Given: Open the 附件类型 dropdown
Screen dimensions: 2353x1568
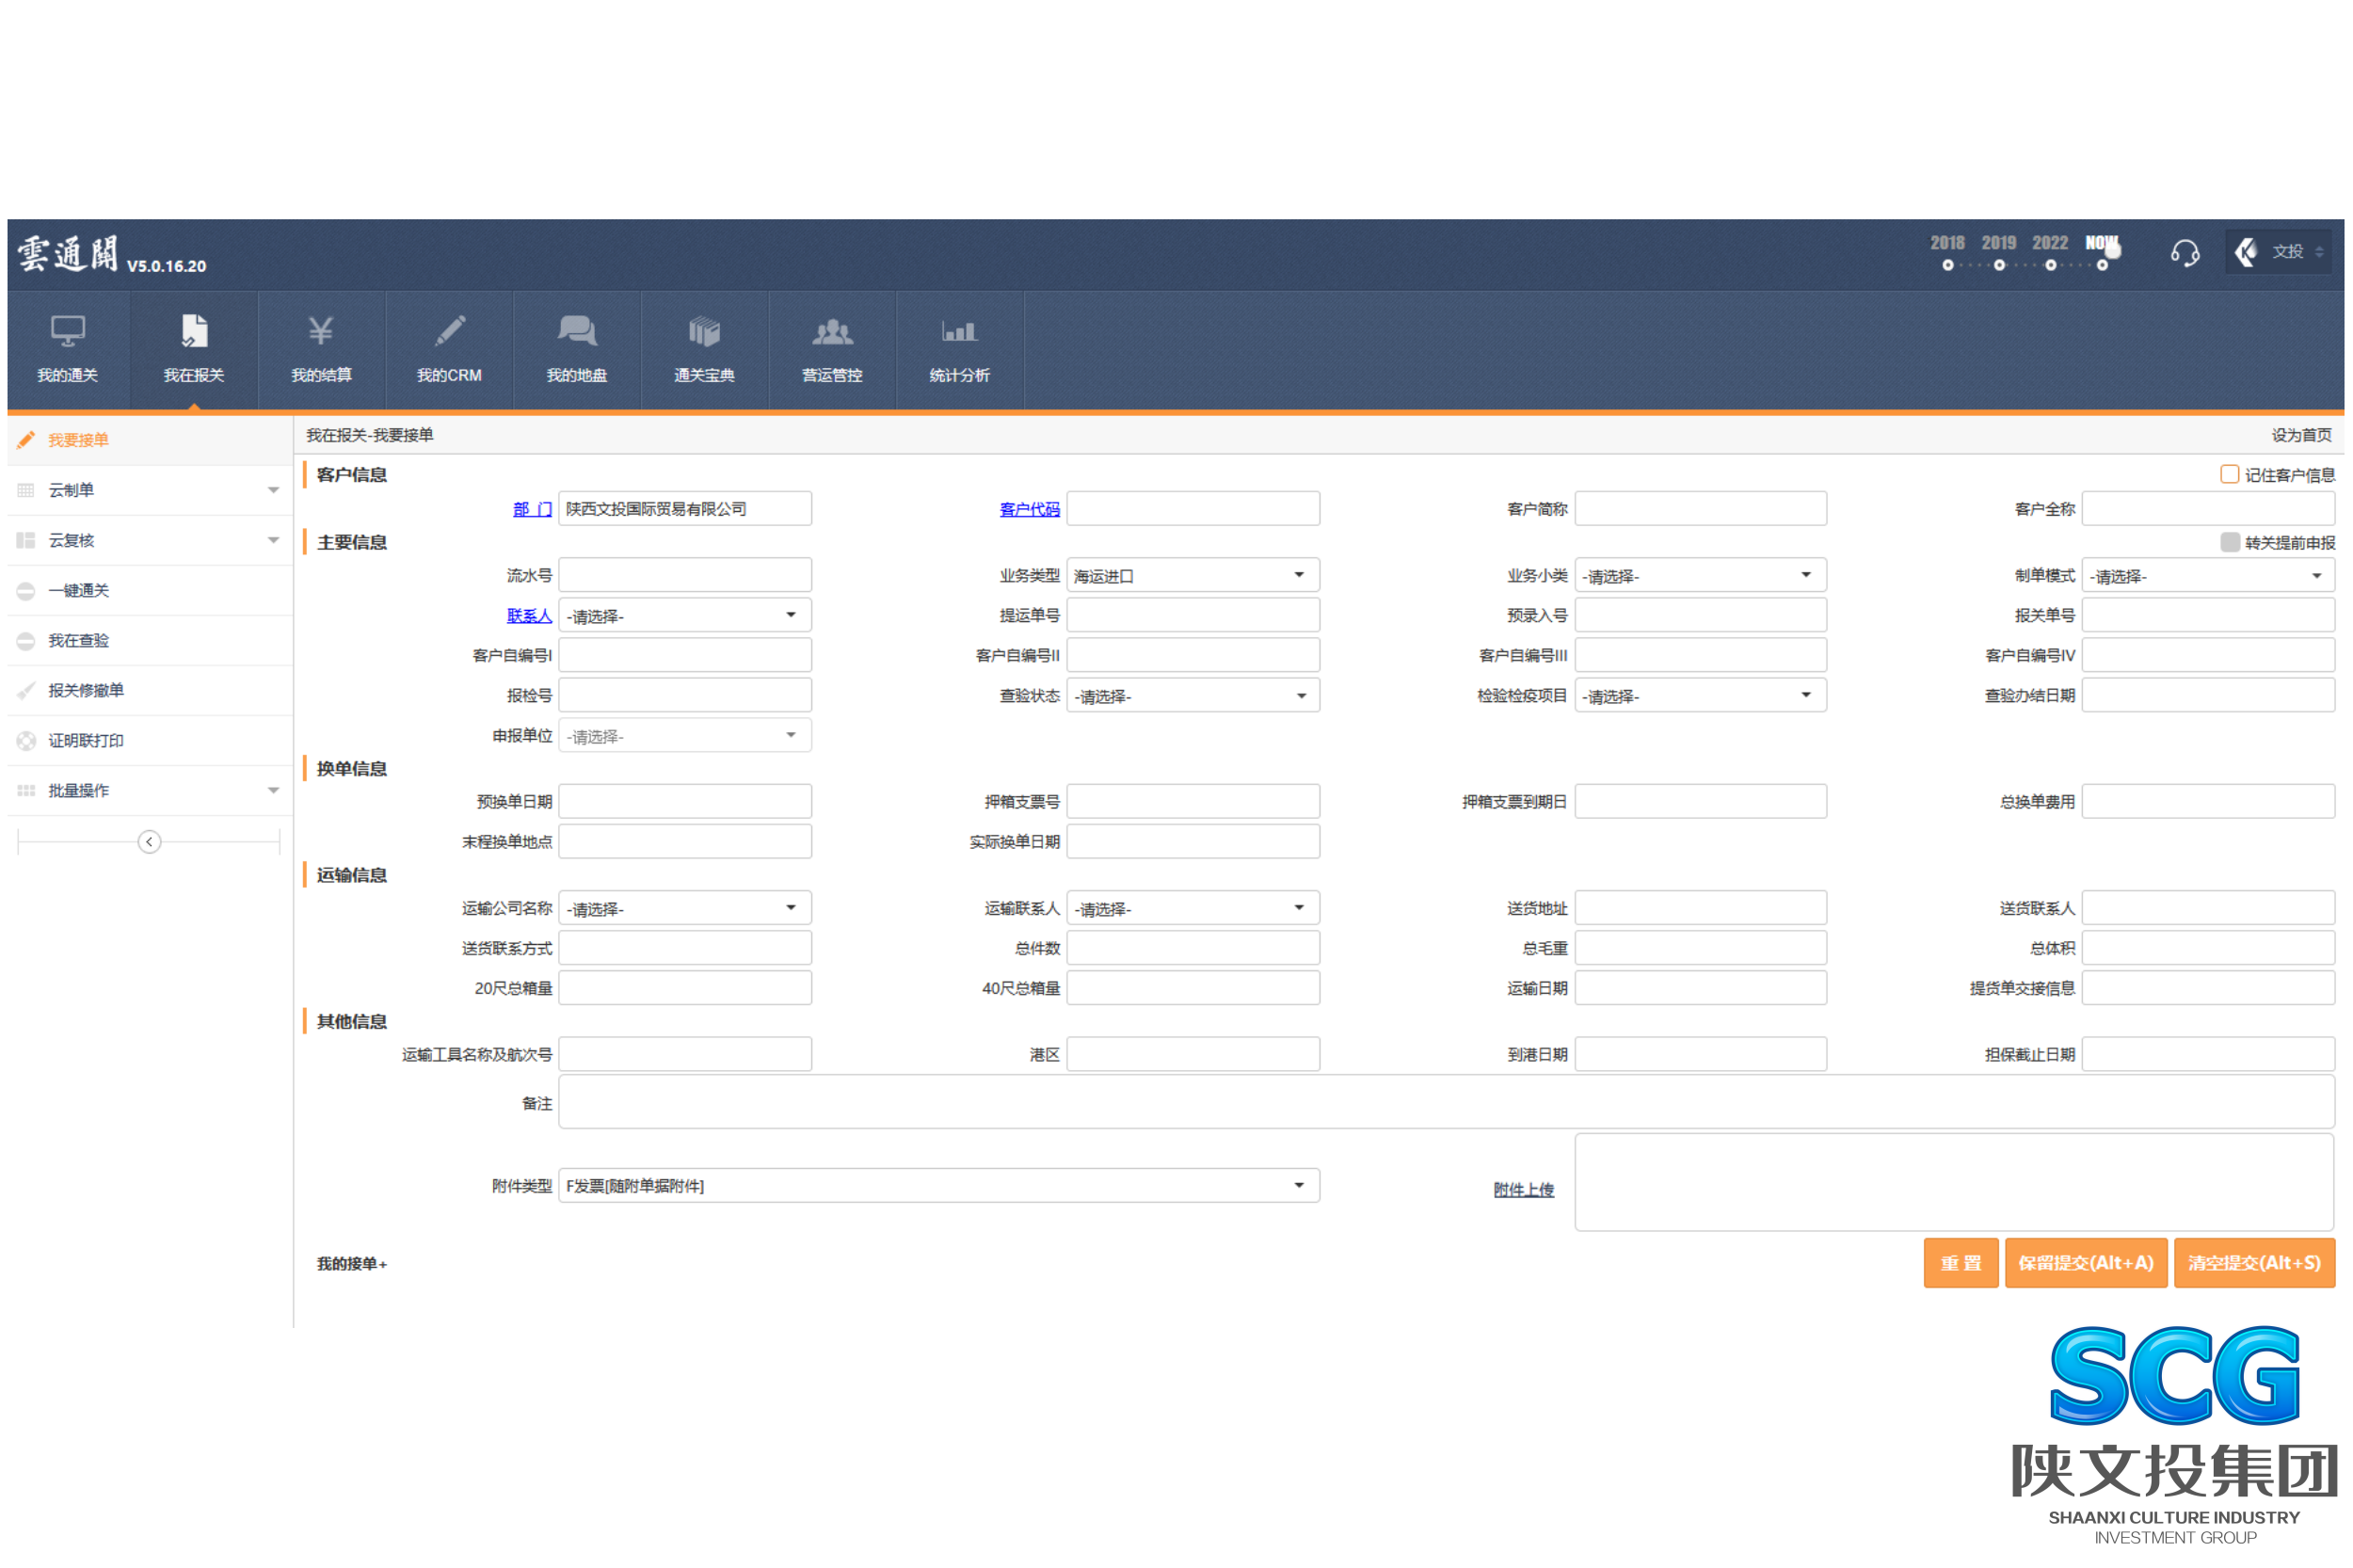Looking at the screenshot, I should 938,1185.
